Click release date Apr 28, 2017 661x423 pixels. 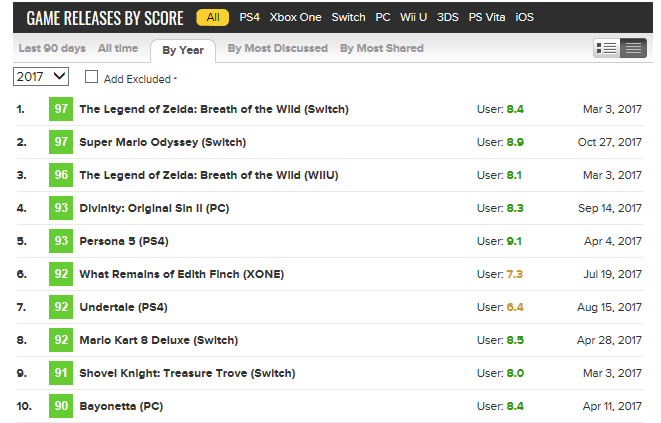(x=610, y=340)
